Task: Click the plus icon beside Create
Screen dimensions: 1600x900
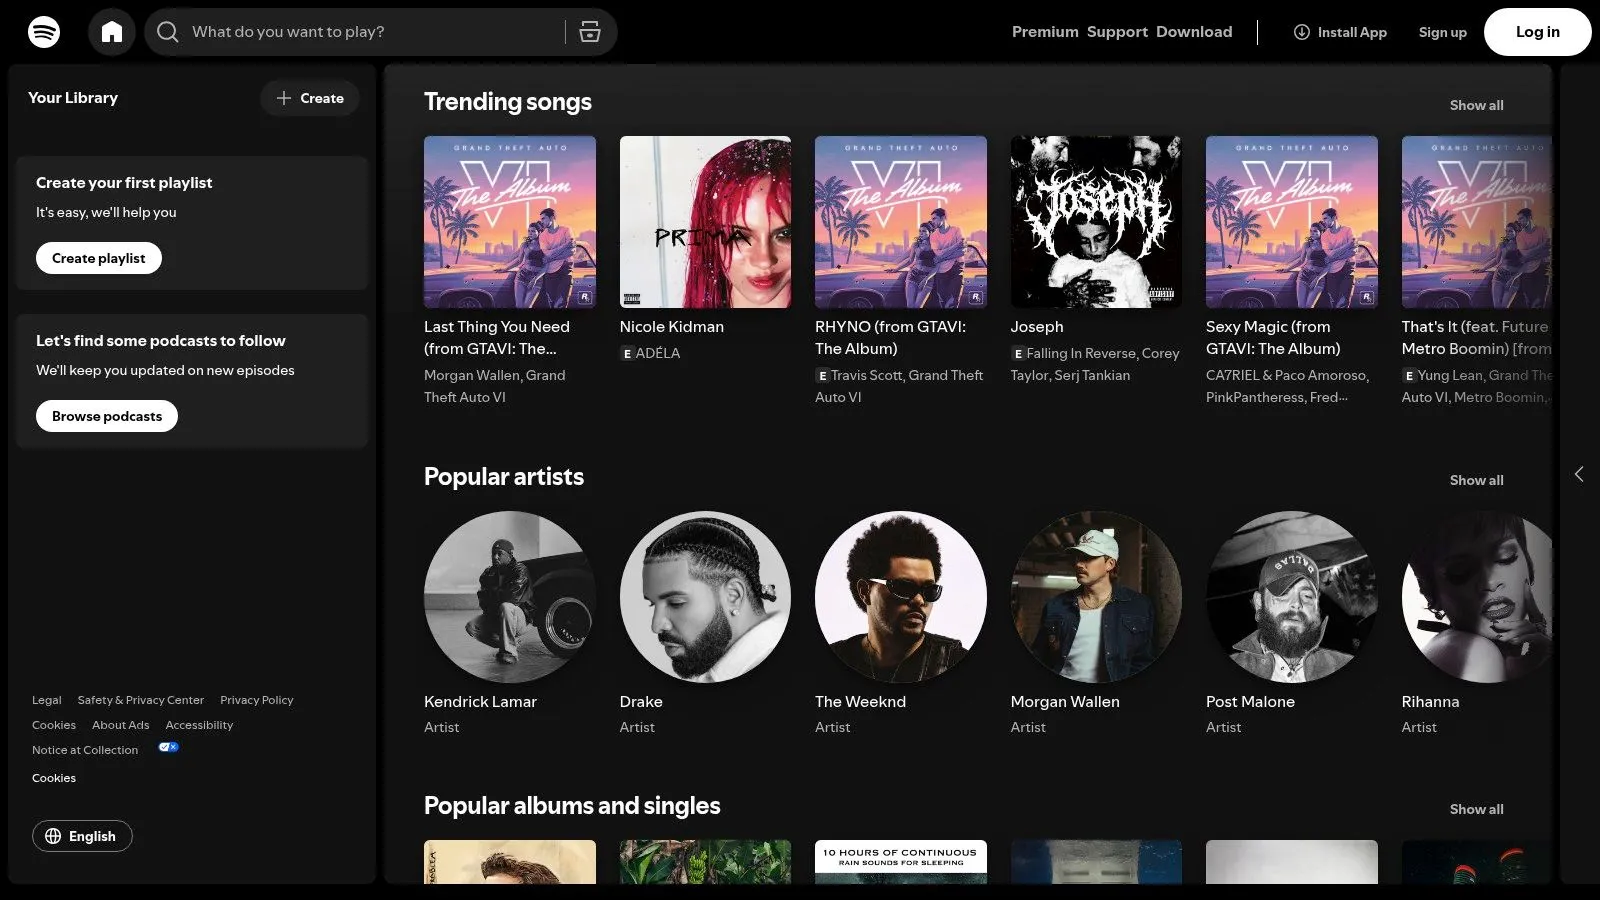Action: 284,98
